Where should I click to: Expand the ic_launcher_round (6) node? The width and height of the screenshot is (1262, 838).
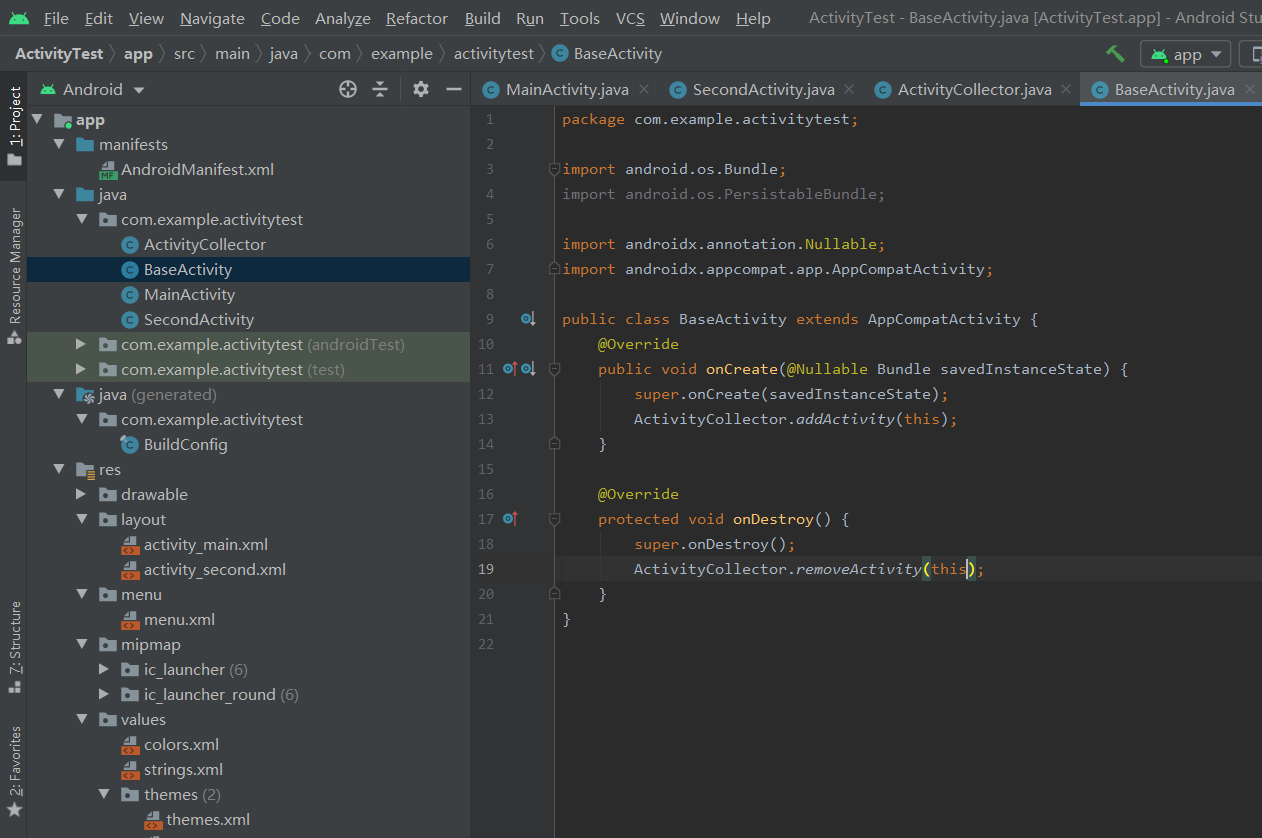pyautogui.click(x=104, y=695)
